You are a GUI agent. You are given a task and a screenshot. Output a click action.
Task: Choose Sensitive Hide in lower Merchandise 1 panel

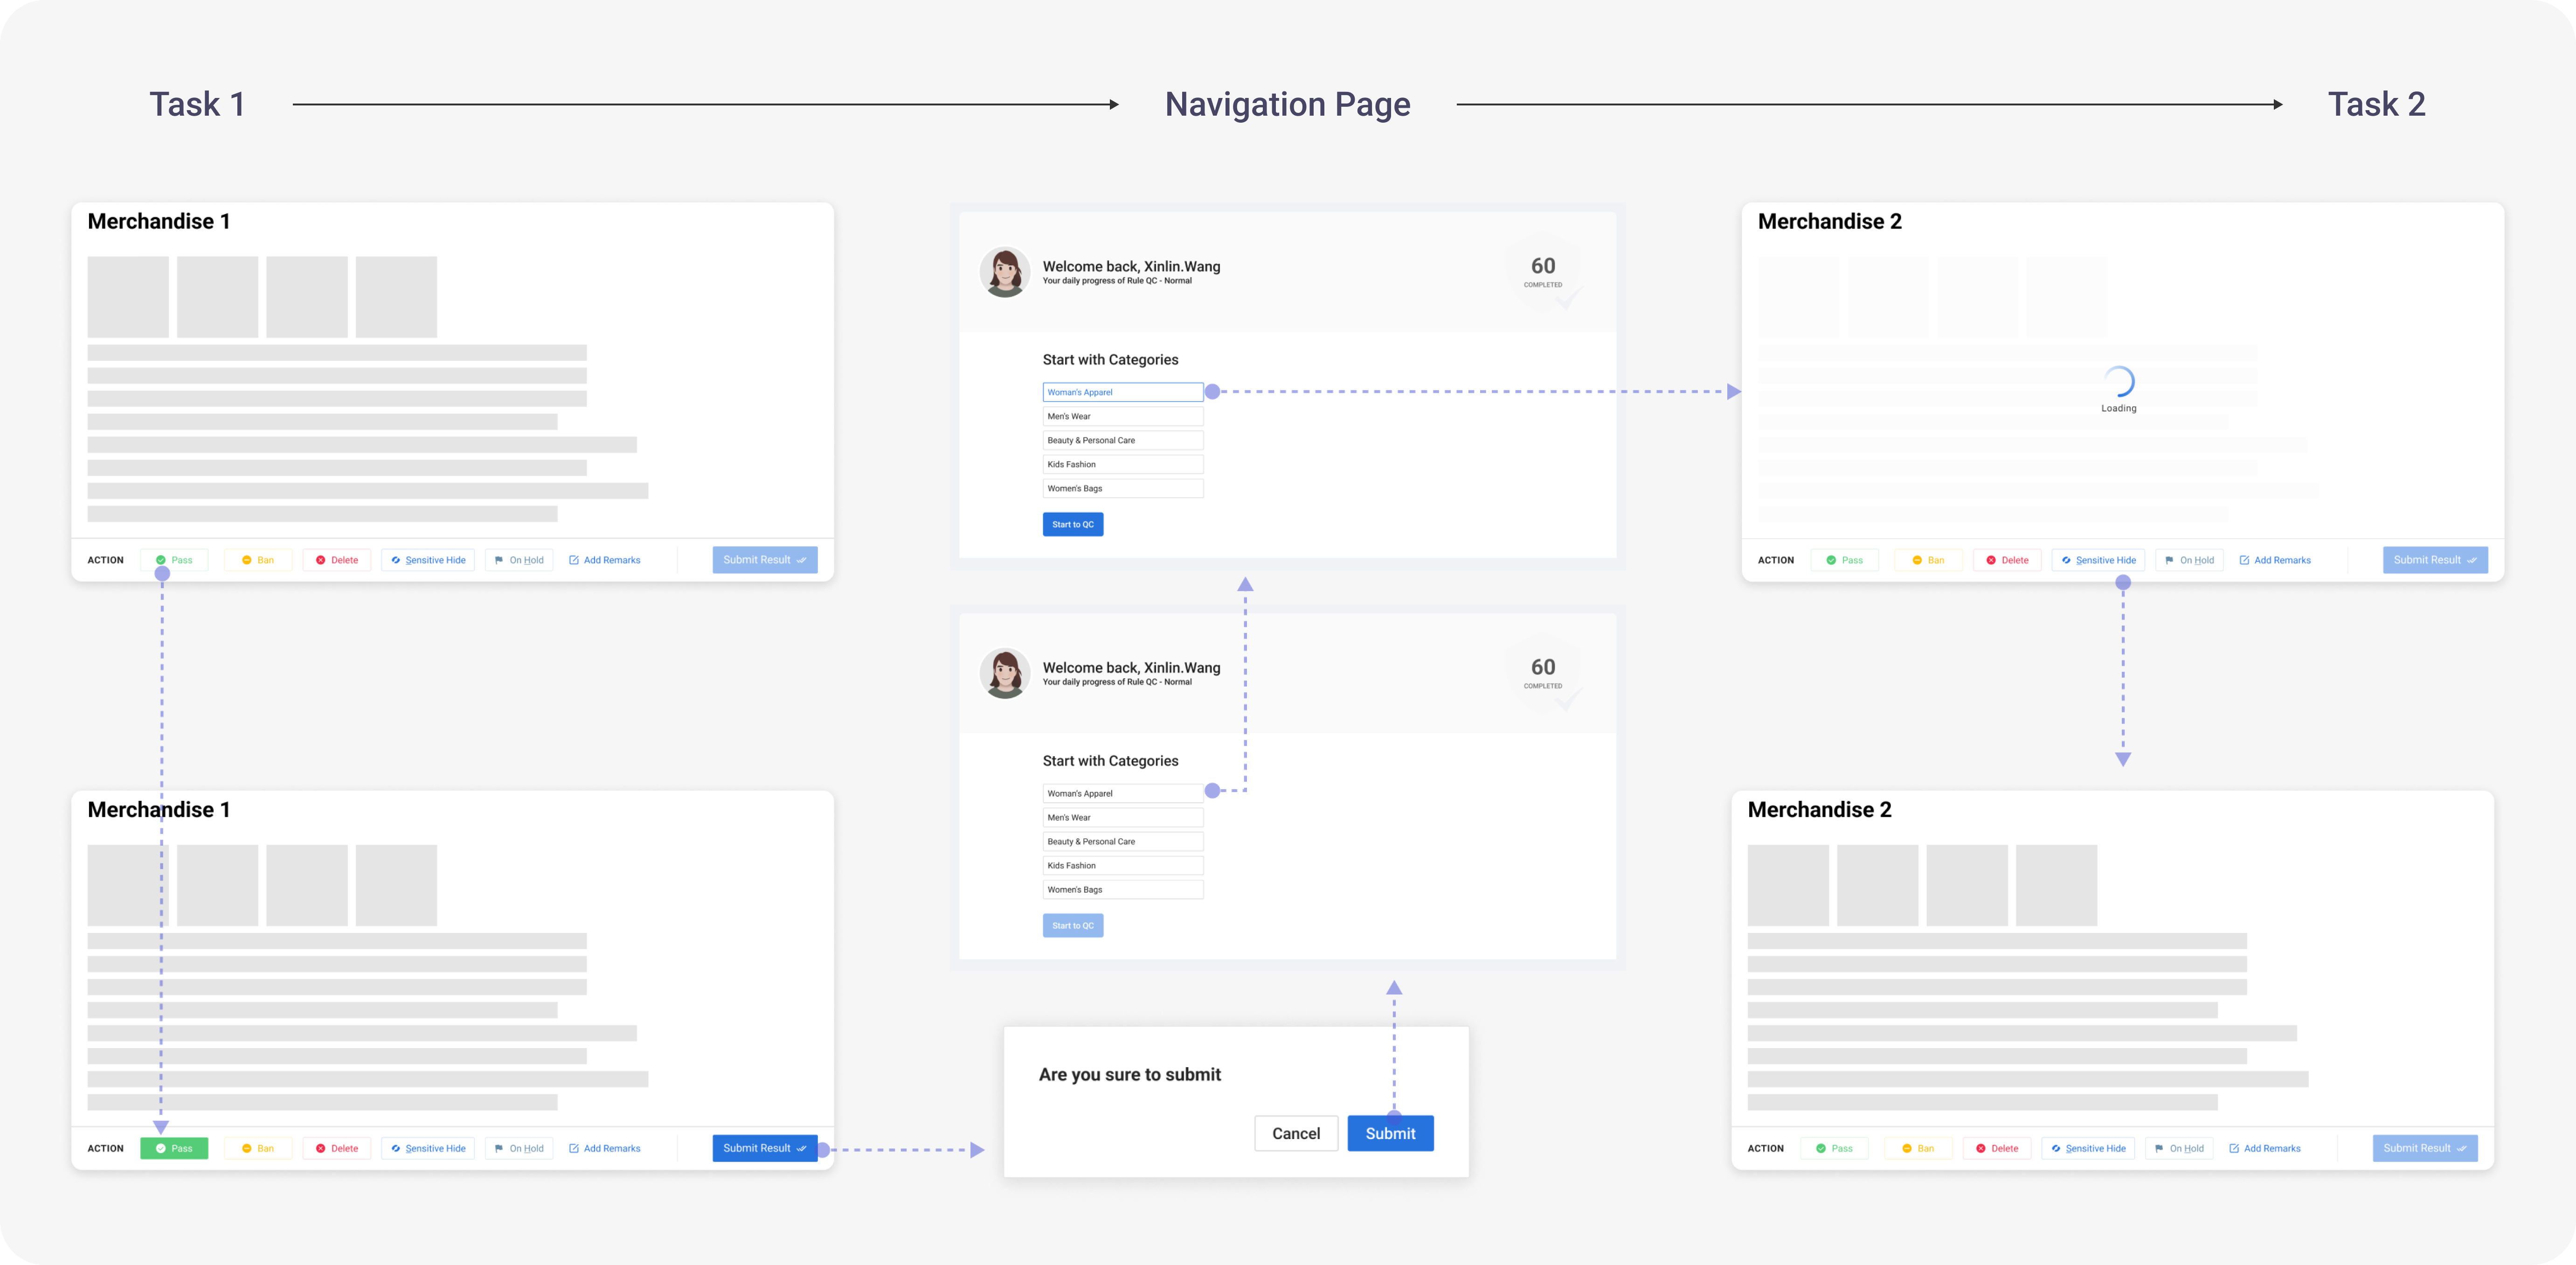[429, 1148]
